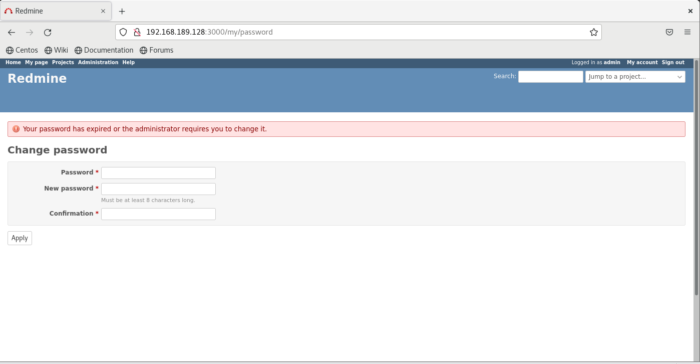The width and height of the screenshot is (700, 364).
Task: Open Projects in the top menu
Action: point(63,63)
